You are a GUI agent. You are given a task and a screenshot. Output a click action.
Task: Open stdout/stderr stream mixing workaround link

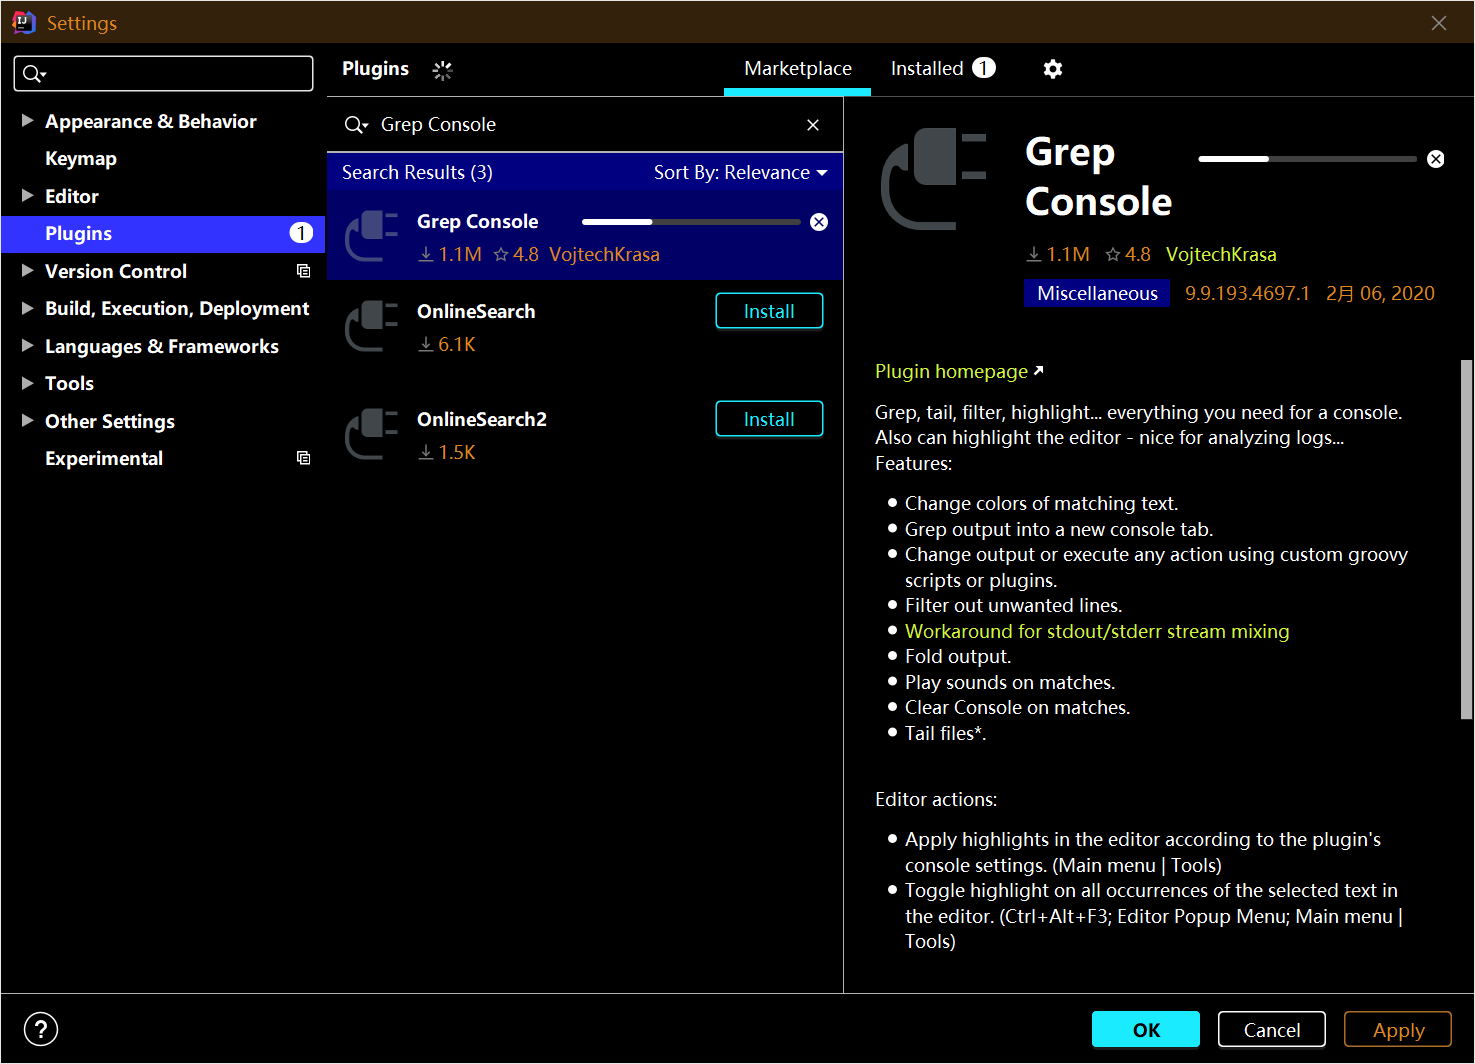1097,631
